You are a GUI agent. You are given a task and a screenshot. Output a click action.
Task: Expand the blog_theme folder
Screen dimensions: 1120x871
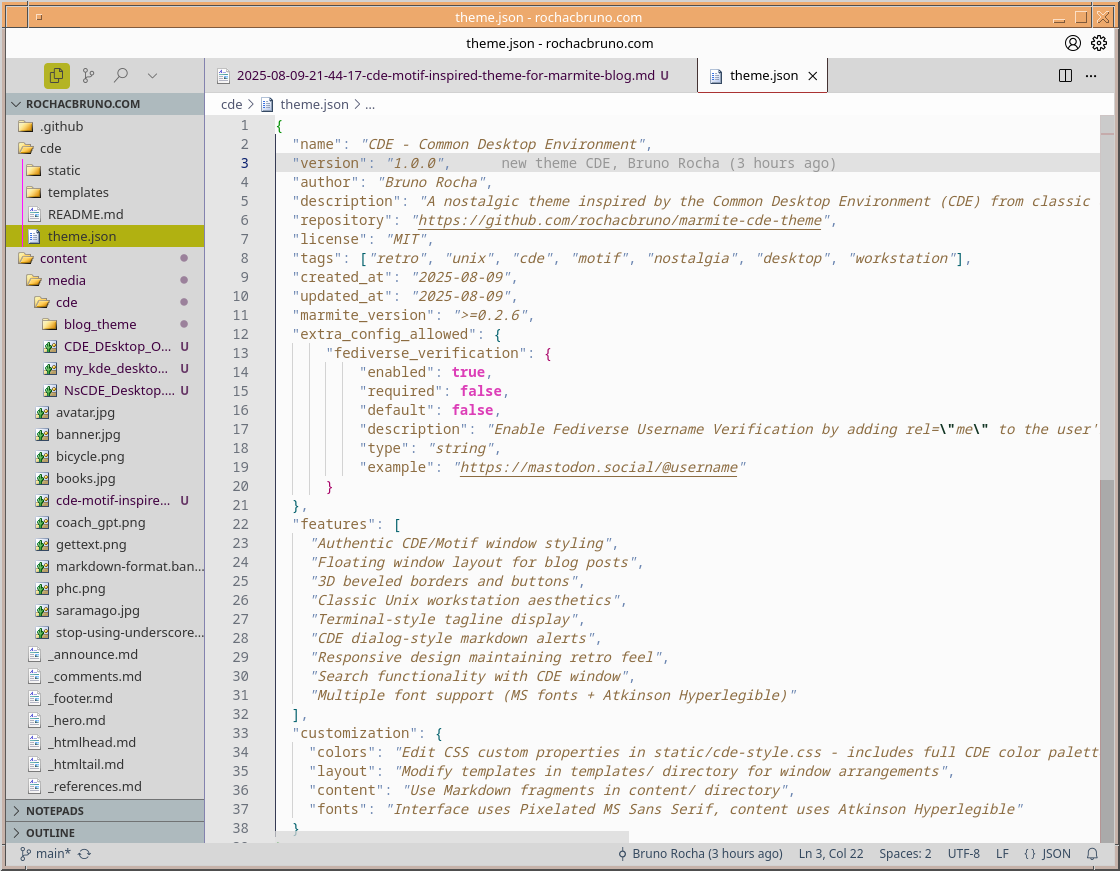click(105, 324)
